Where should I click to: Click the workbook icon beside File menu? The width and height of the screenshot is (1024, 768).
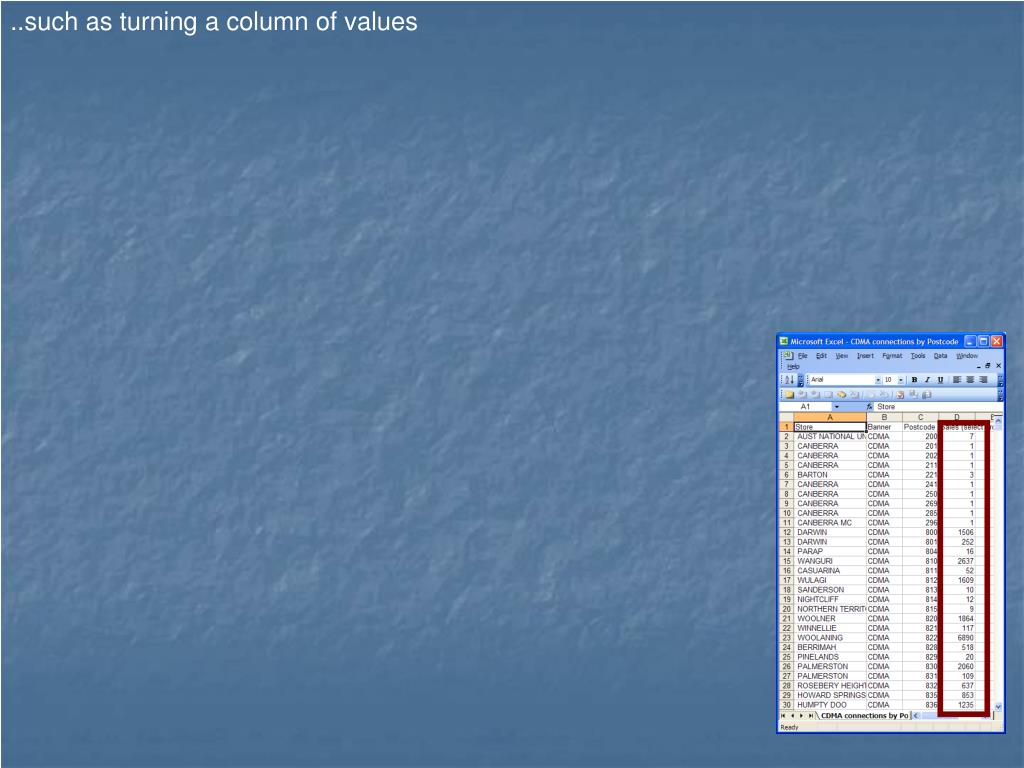click(788, 355)
